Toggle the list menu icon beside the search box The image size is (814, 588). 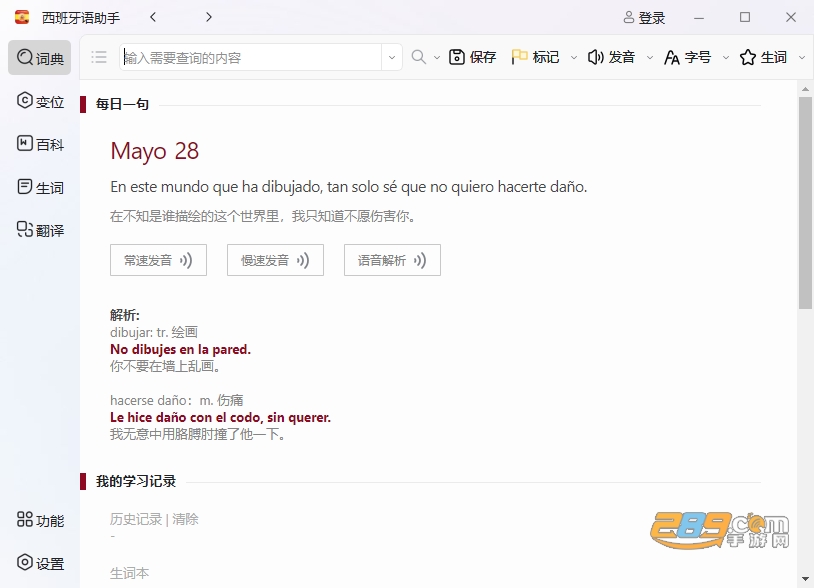point(99,57)
